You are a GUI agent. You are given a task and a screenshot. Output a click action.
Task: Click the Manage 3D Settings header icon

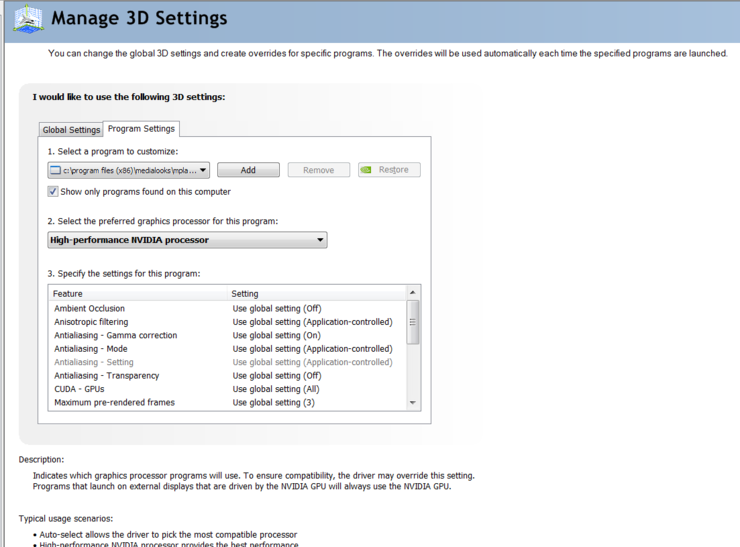29,20
